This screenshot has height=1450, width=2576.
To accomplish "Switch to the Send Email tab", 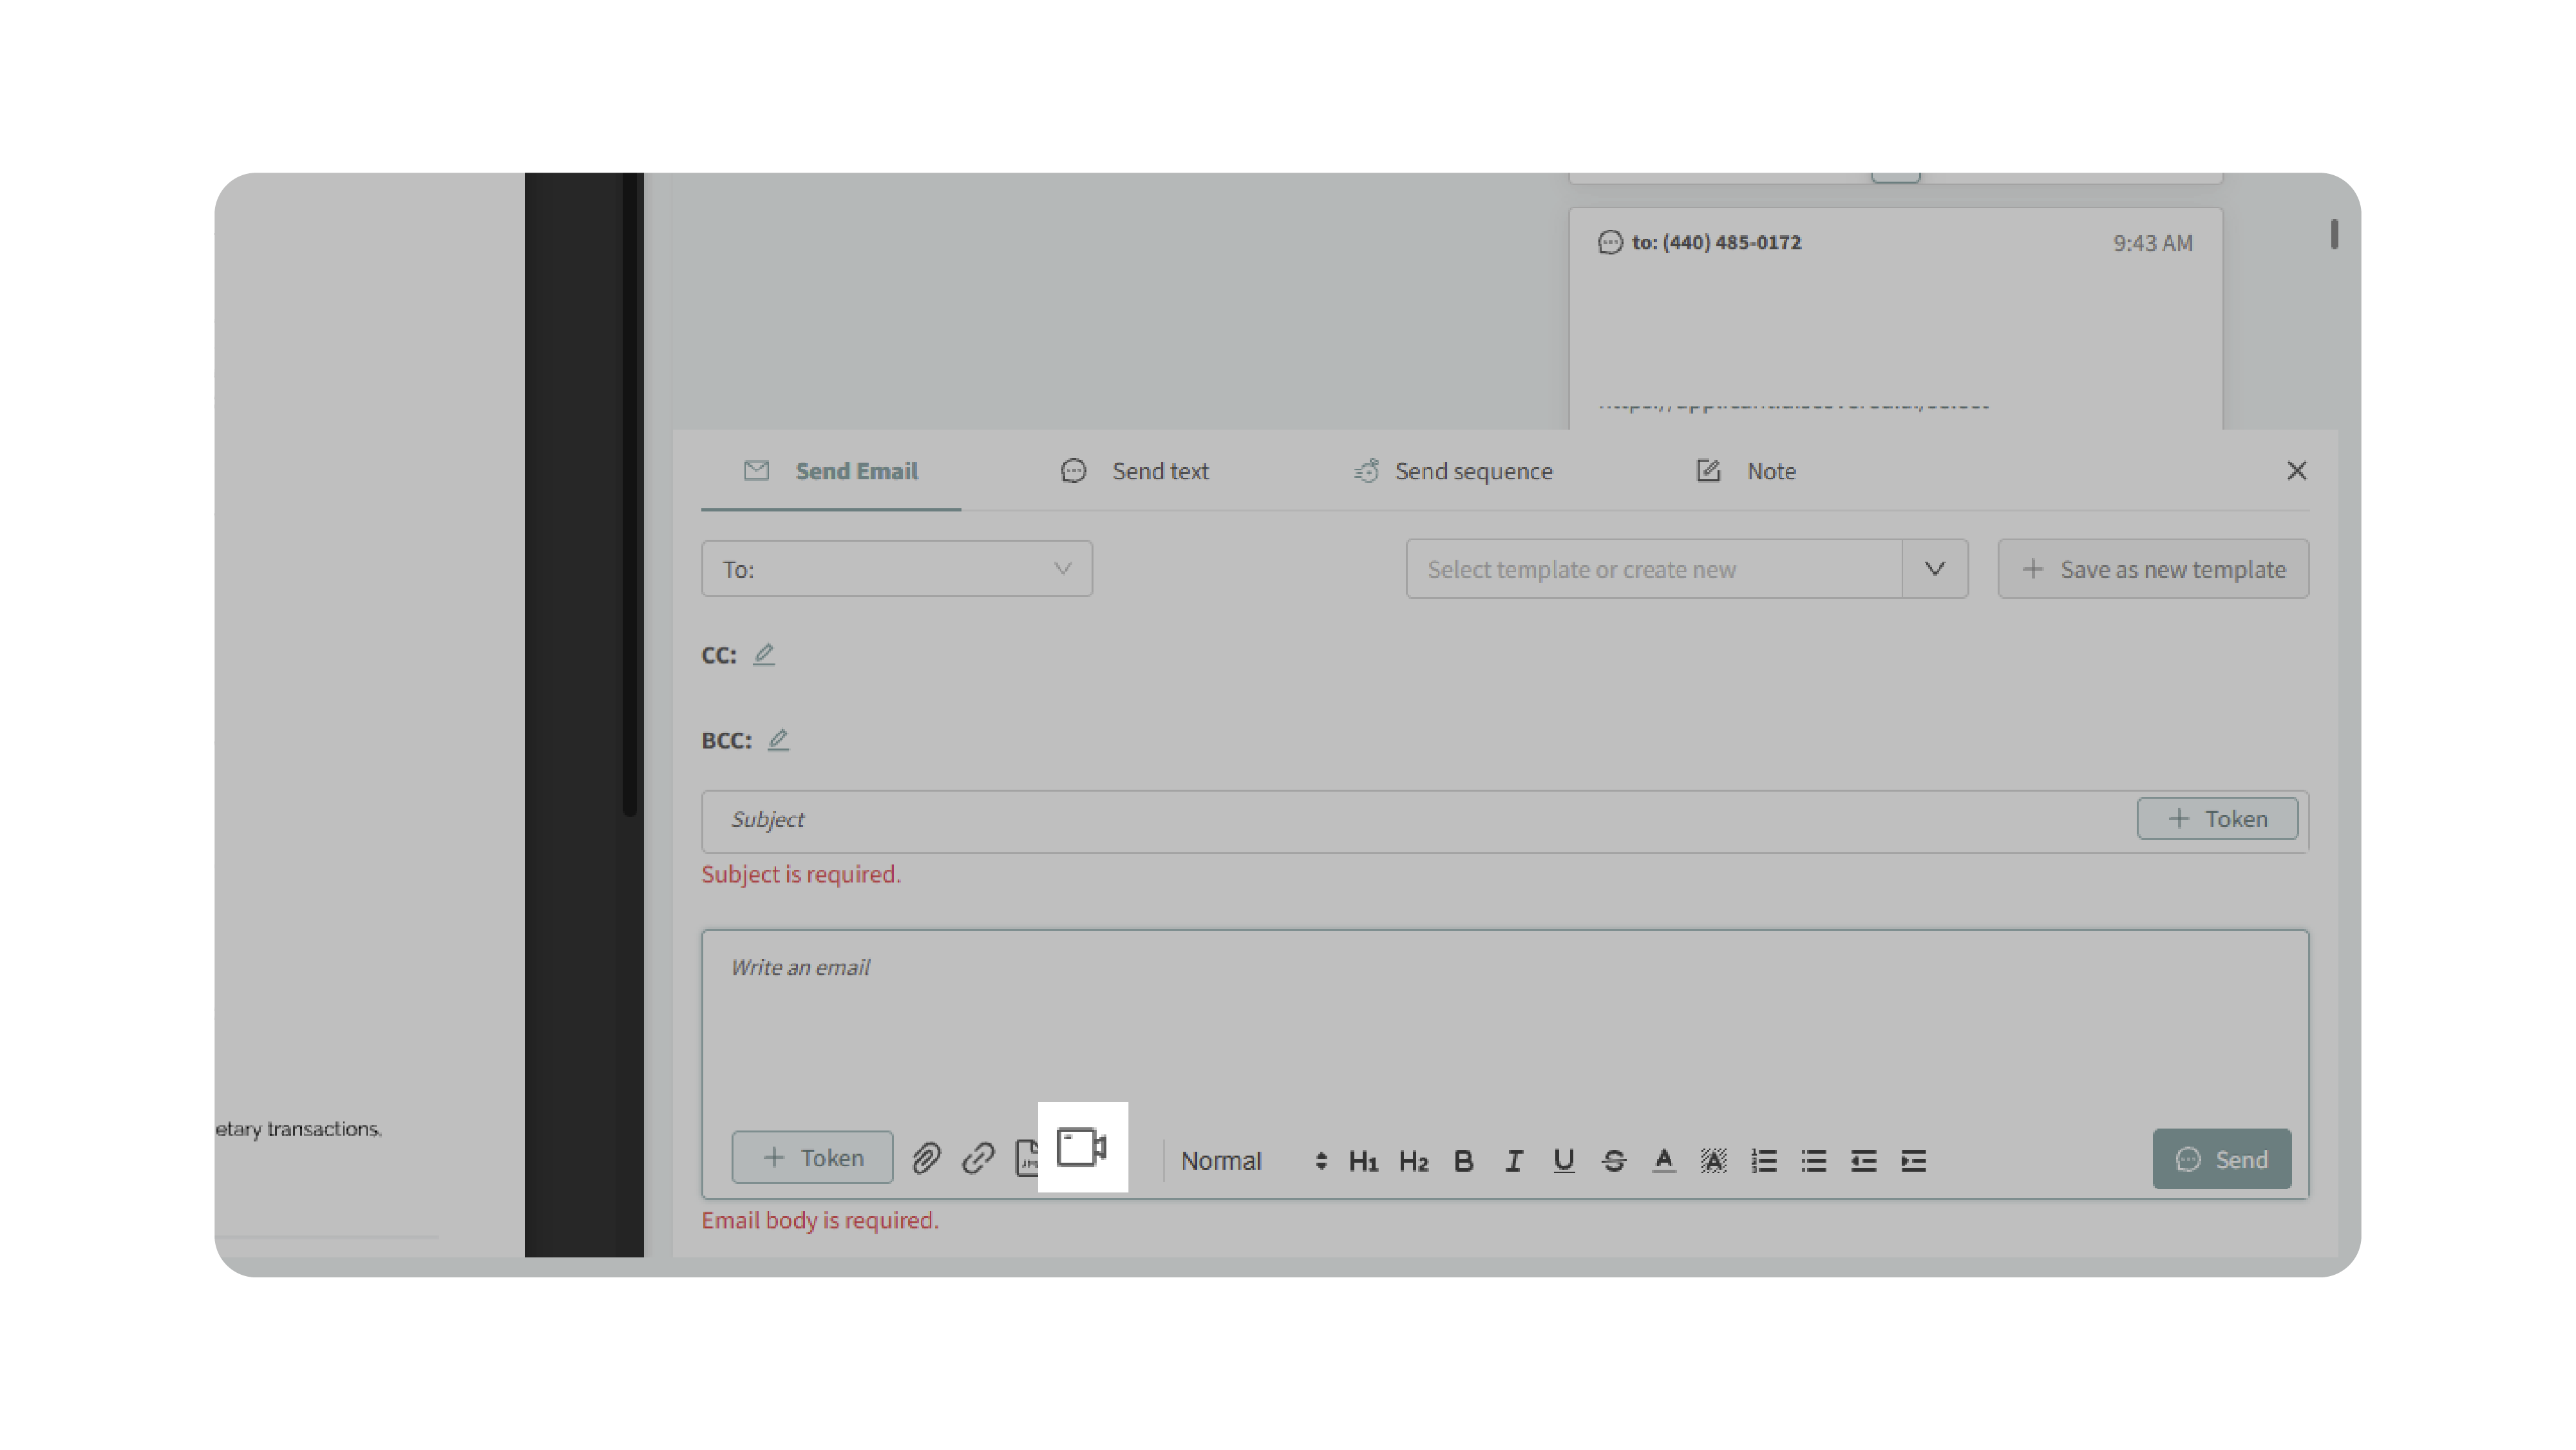I will pos(831,471).
